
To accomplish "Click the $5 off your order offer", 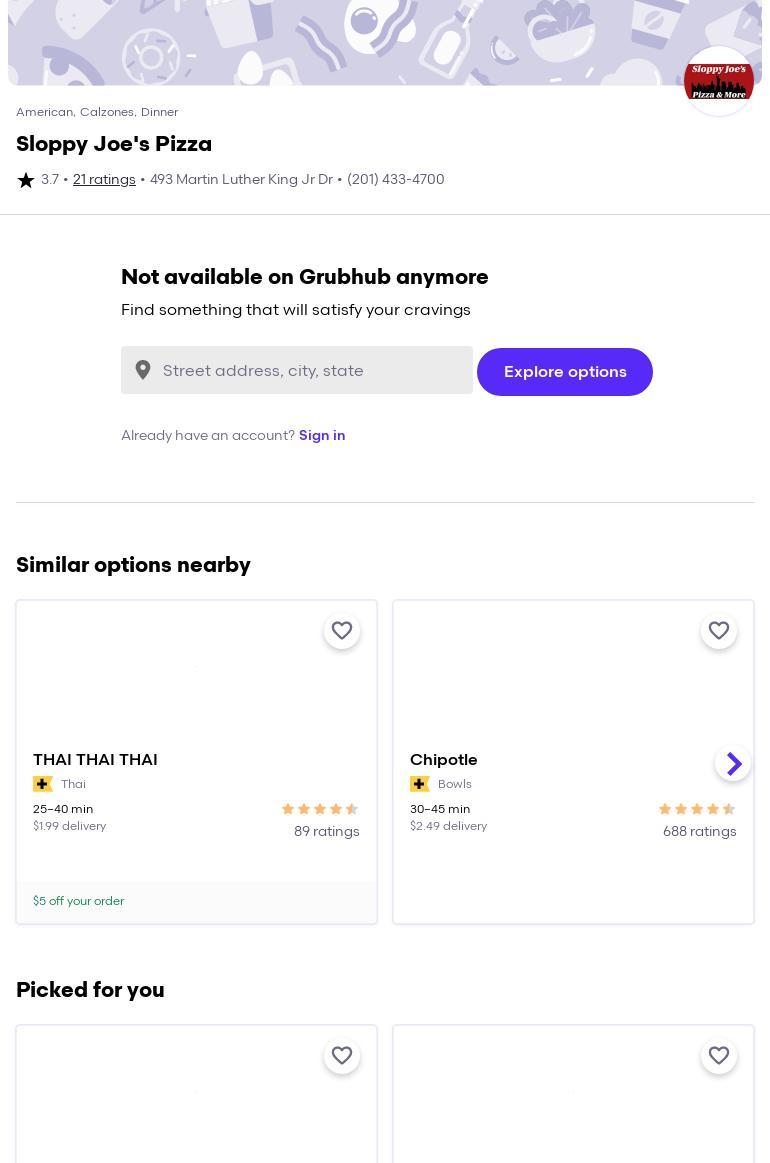I will pos(79,901).
